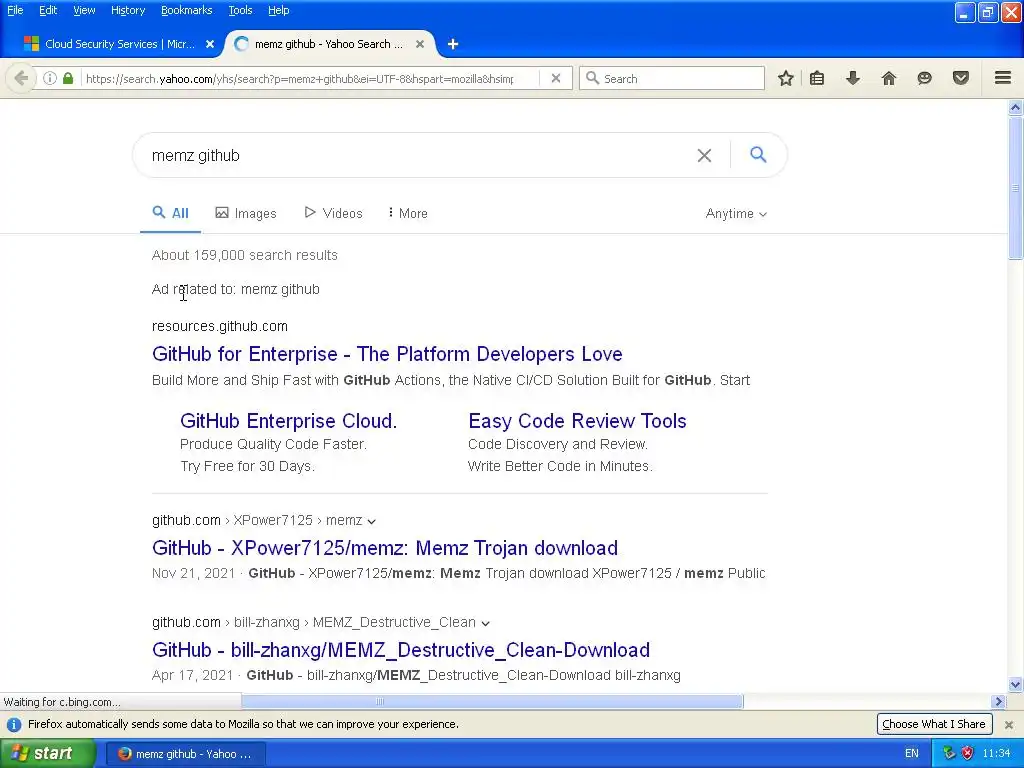Image resolution: width=1024 pixels, height=768 pixels.
Task: Click the 11:34 taskbar clock
Action: pyautogui.click(x=996, y=754)
